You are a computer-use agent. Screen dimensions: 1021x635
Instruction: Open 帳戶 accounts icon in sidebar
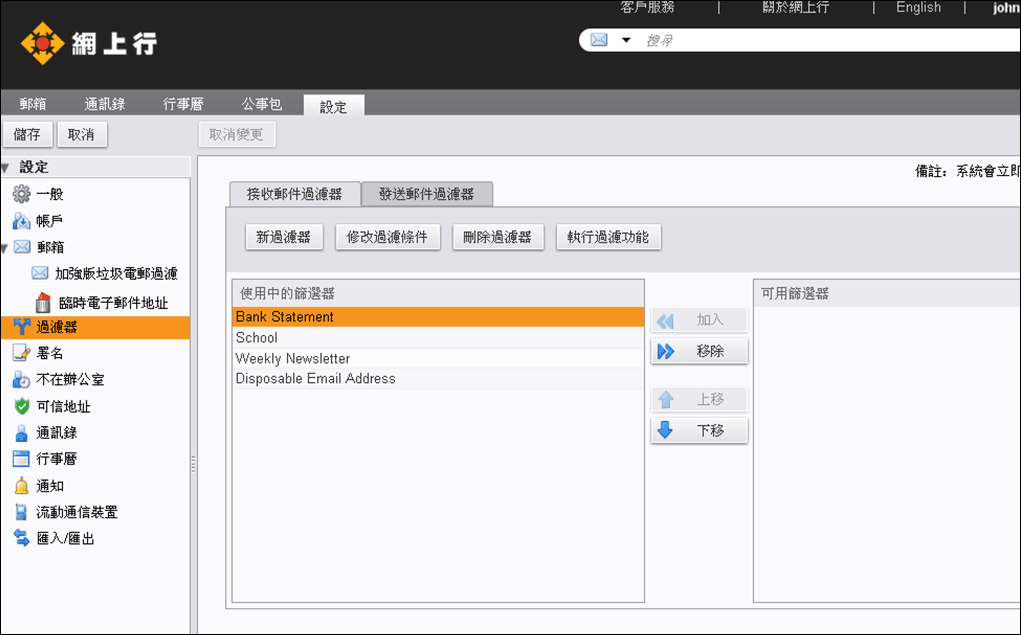point(21,221)
